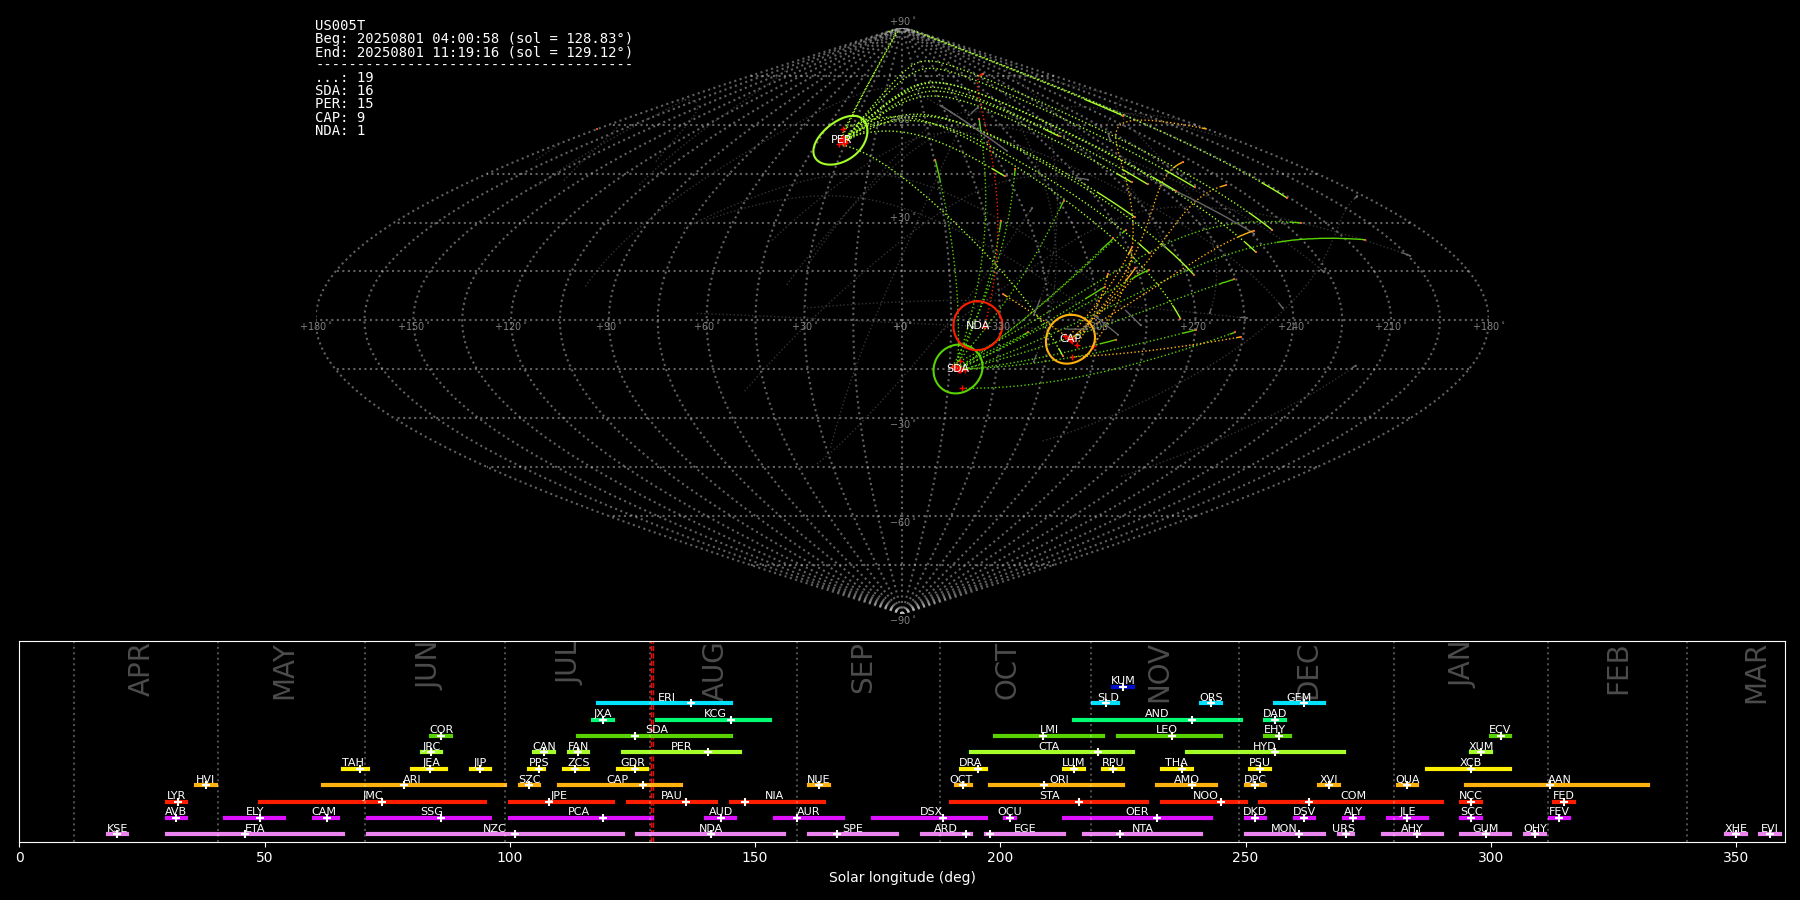1800x900 pixels.
Task: Click the 'PER: 15' count in legend
Action: [x=344, y=104]
